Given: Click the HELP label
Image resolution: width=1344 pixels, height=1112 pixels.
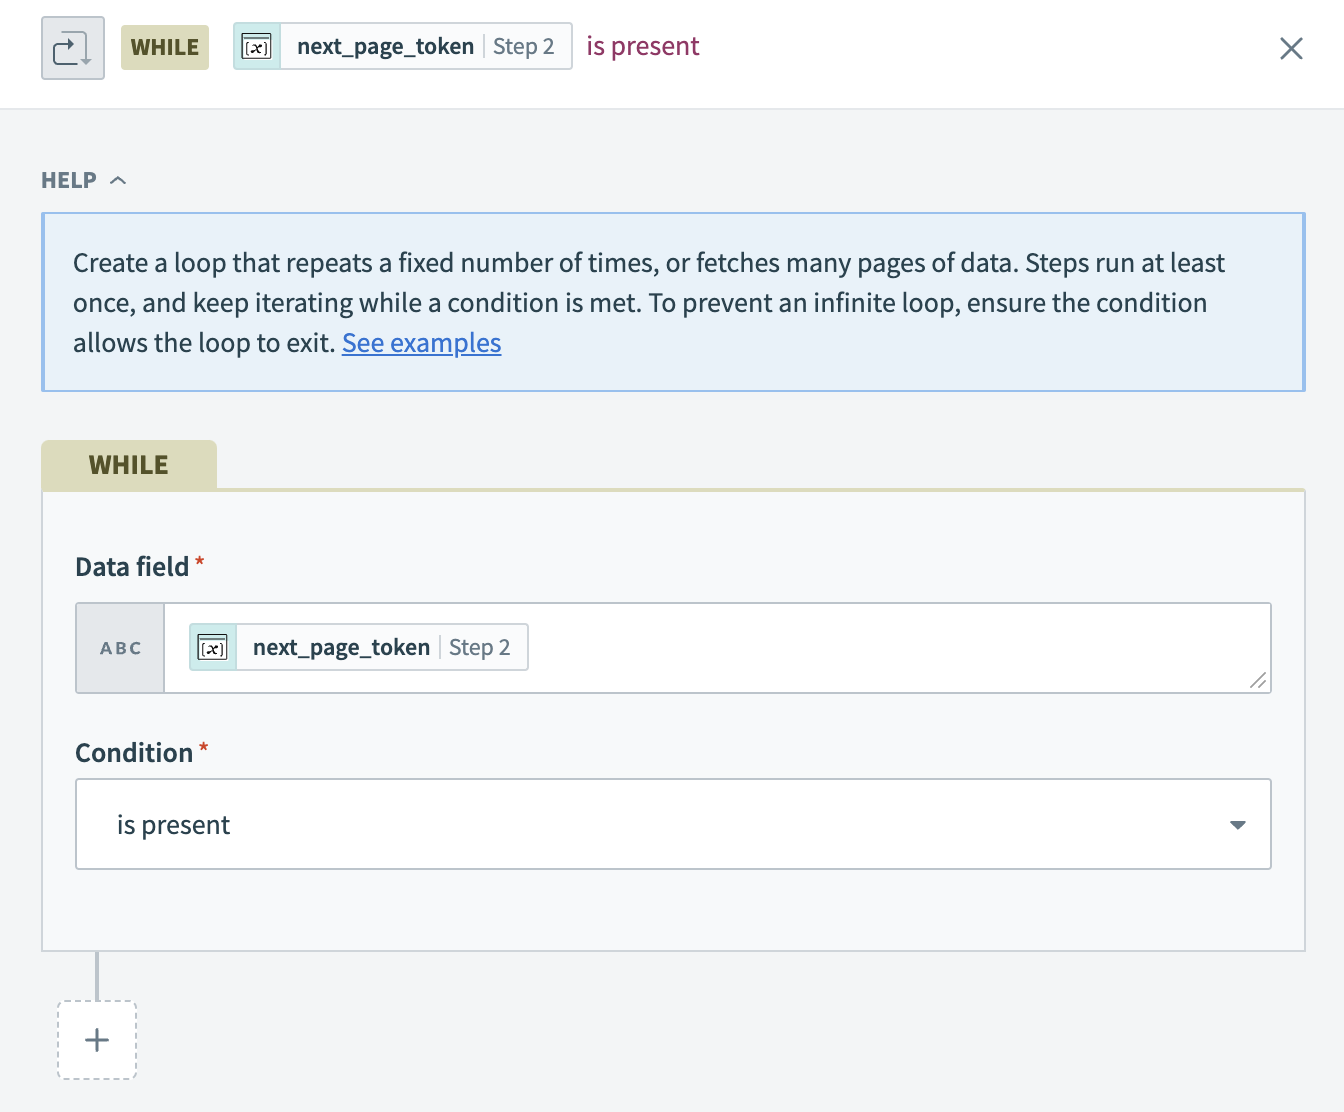Looking at the screenshot, I should click(69, 180).
